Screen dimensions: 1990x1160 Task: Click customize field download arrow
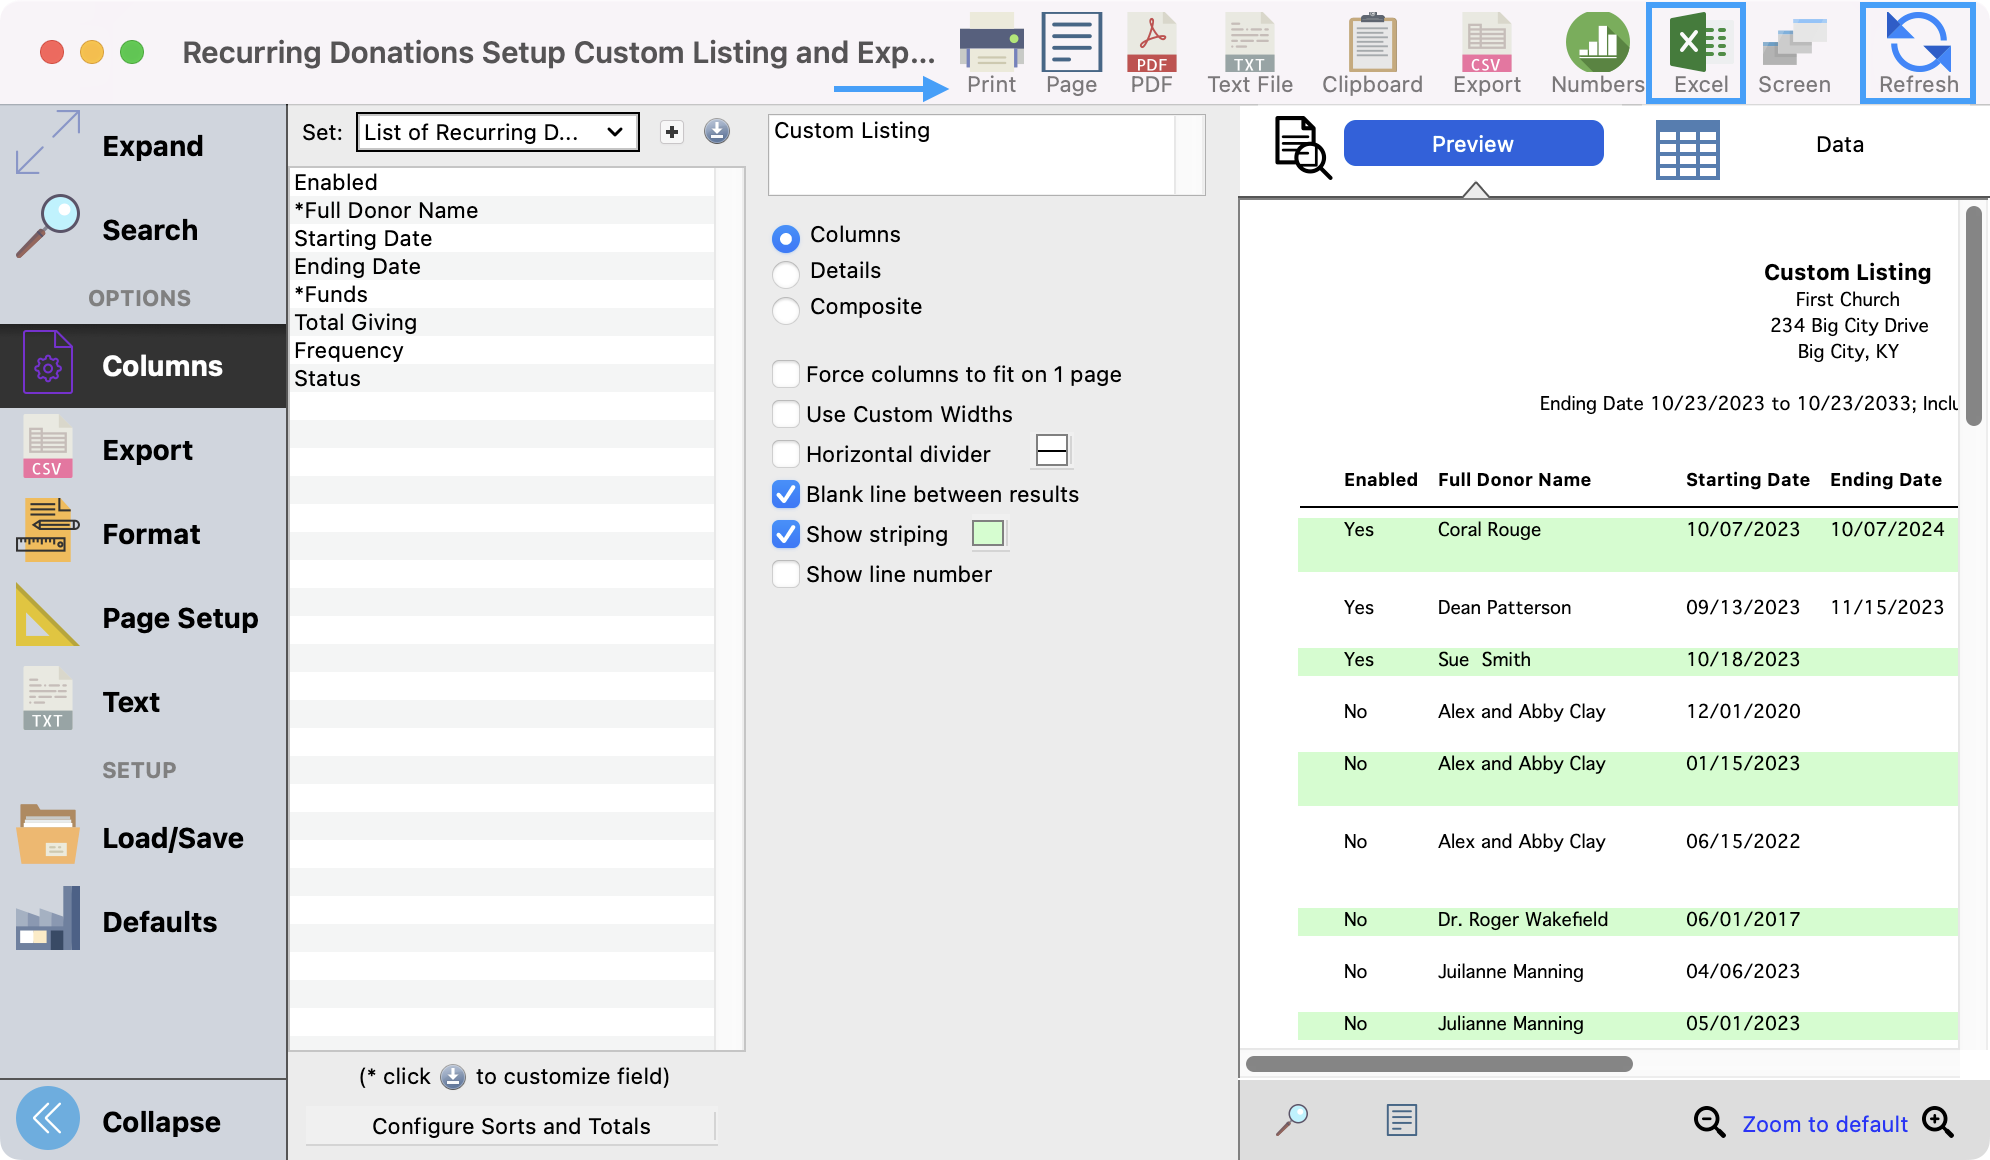(x=717, y=131)
